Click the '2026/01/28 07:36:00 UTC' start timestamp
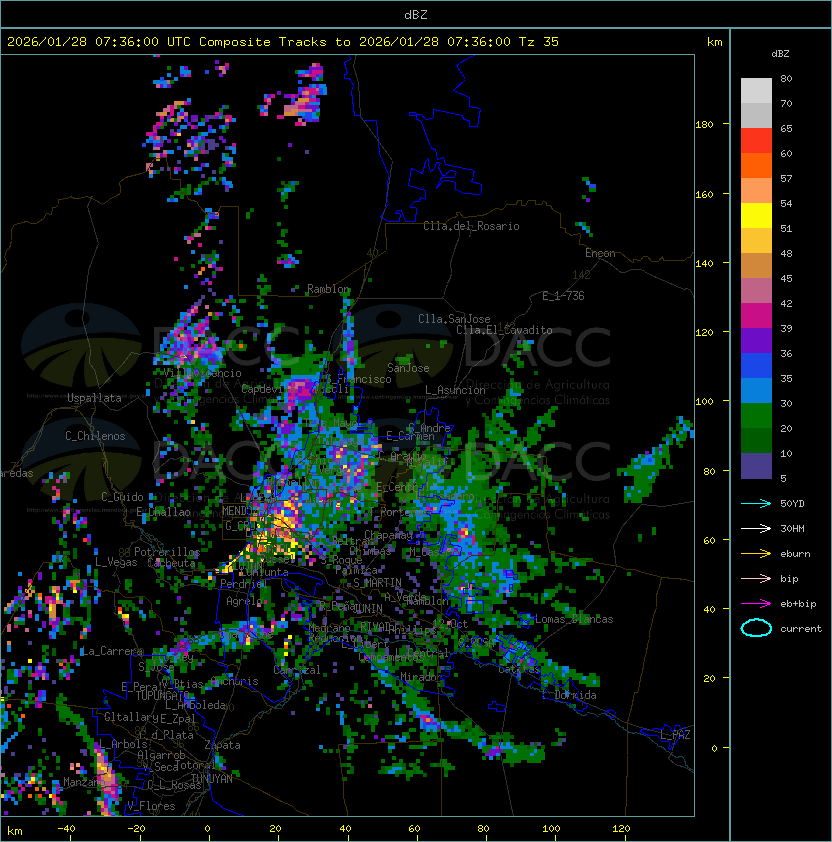Viewport: 832px width, 842px height. (98, 42)
